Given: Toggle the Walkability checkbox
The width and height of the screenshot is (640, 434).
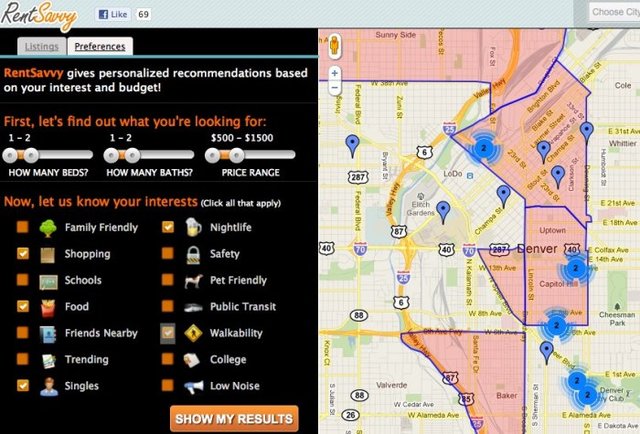Looking at the screenshot, I should coord(168,333).
